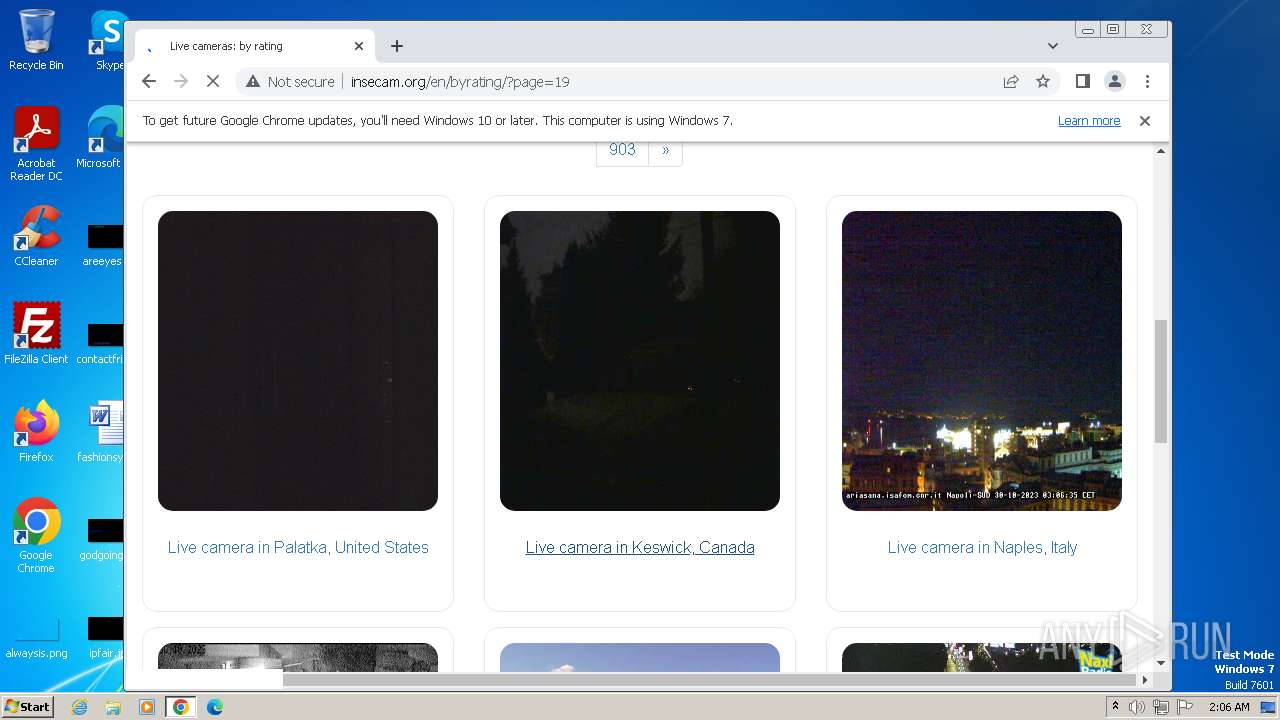Viewport: 1280px width, 720px height.
Task: Open Live camera in Keswick, Canada
Action: pyautogui.click(x=640, y=547)
